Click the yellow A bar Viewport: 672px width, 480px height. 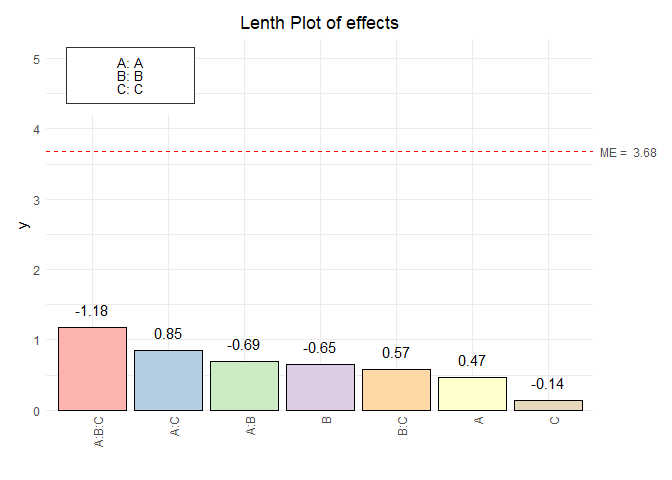472,393
